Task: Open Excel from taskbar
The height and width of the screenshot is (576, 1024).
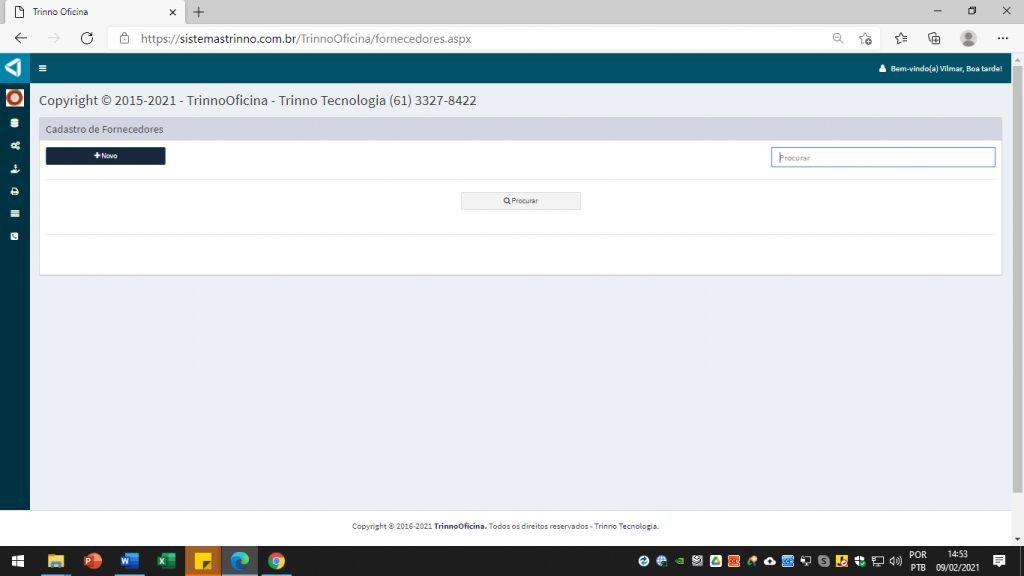Action: 166,561
